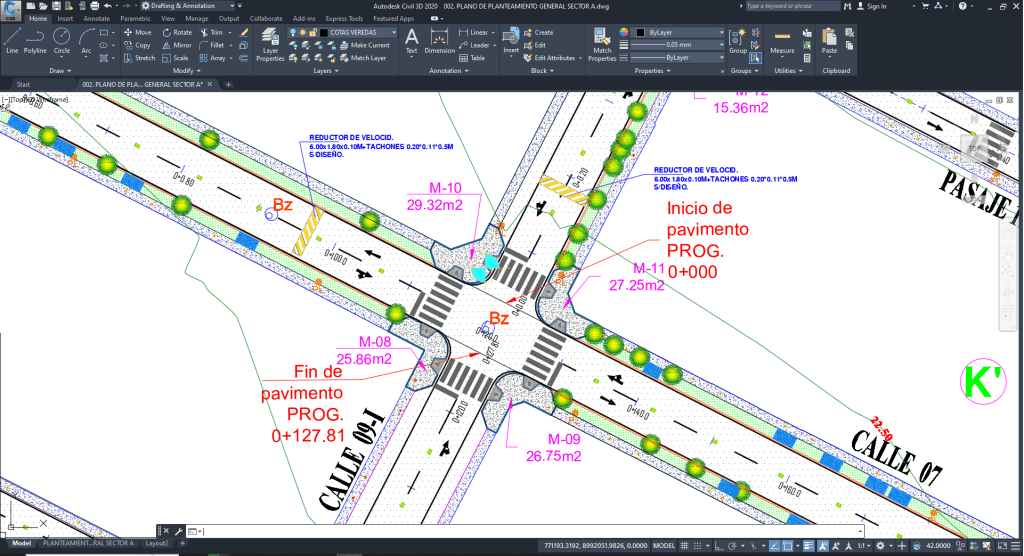Click the Erase tool icon

244,32
